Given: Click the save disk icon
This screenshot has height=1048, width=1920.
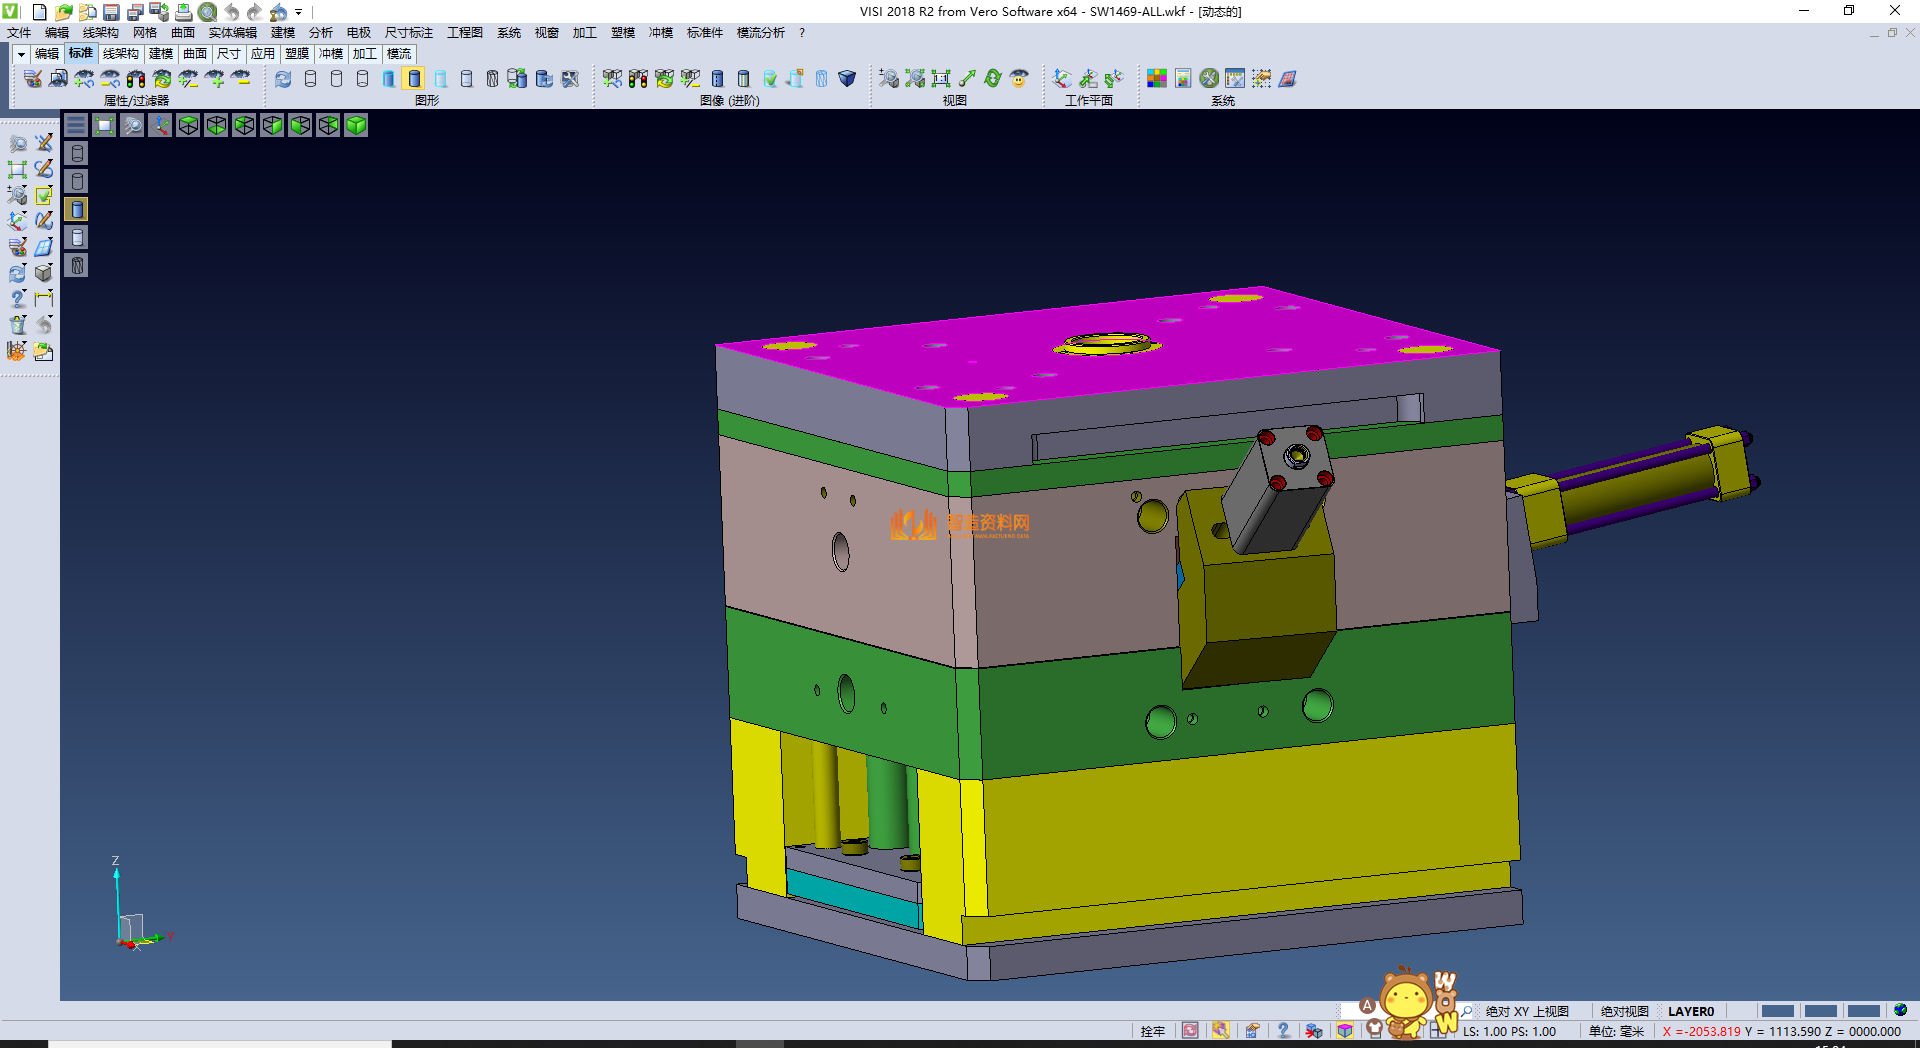Looking at the screenshot, I should pyautogui.click(x=111, y=12).
